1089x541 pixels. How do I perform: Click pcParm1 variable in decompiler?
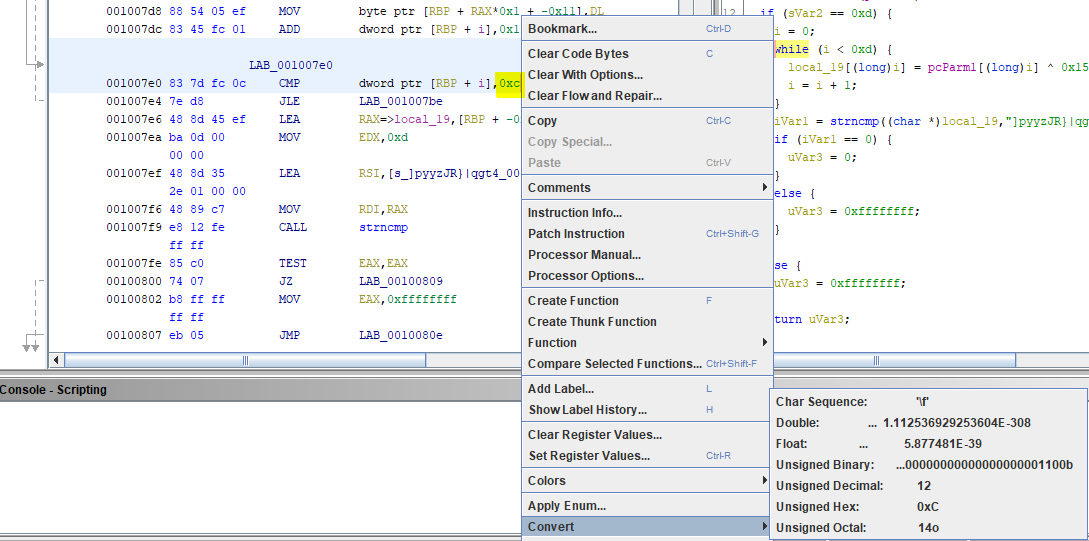[x=953, y=67]
